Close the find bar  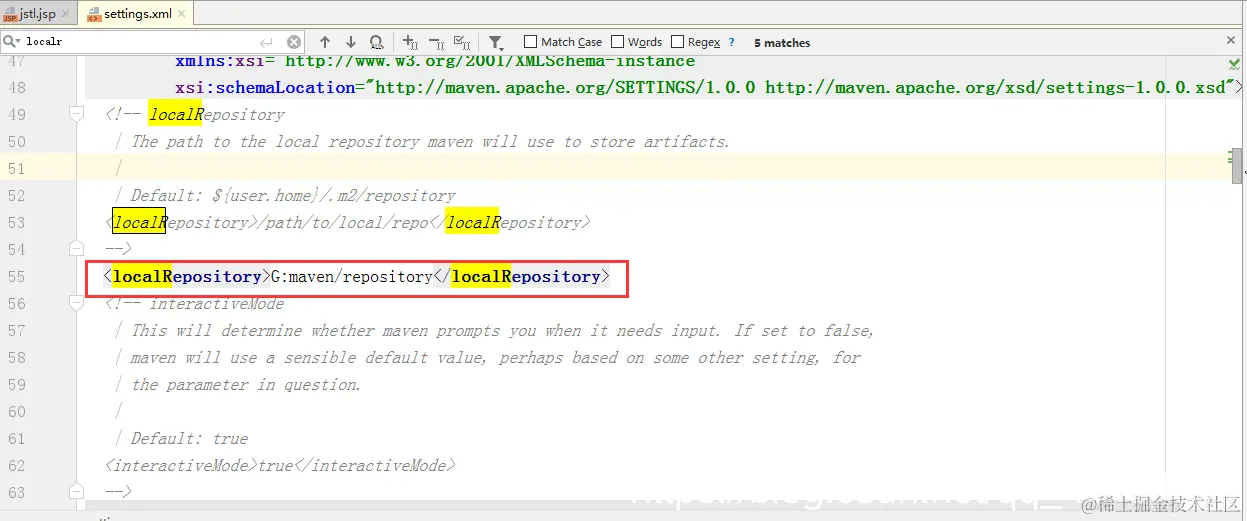click(1231, 41)
